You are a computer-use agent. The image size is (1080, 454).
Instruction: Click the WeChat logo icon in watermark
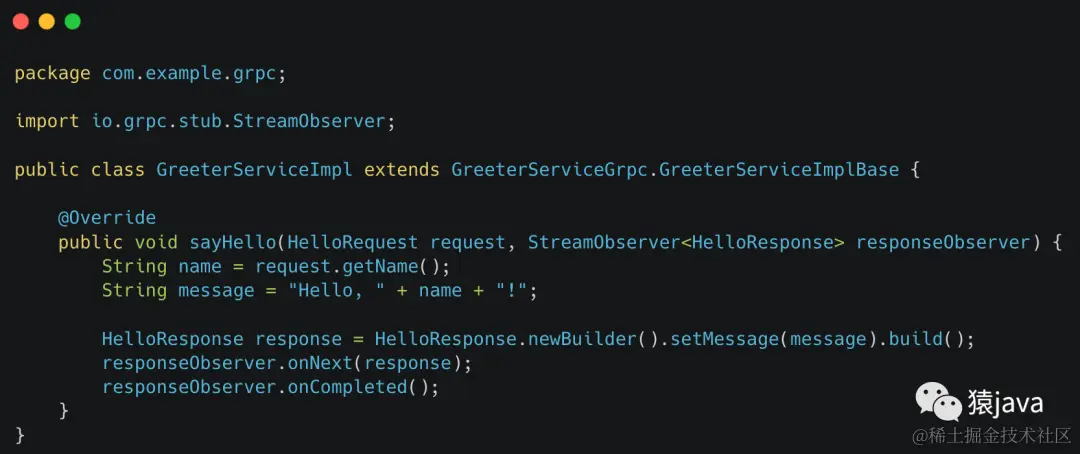click(937, 402)
